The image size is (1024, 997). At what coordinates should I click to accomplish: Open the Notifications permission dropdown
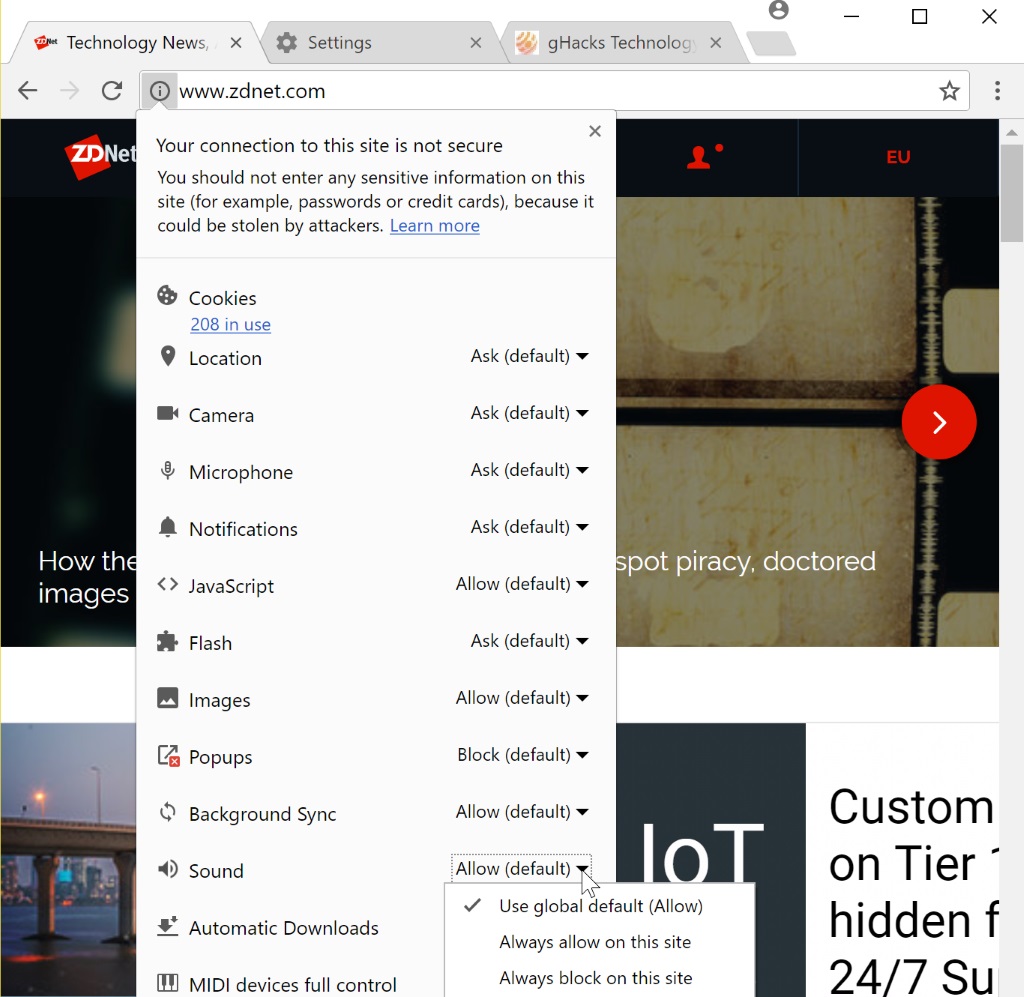point(529,527)
